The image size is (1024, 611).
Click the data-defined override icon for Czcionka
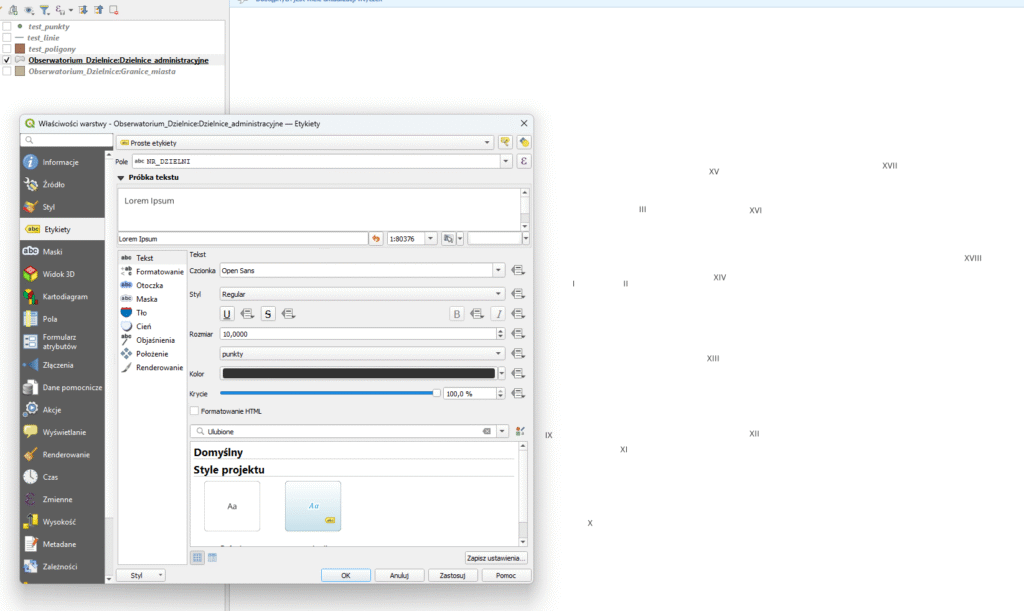[x=518, y=270]
